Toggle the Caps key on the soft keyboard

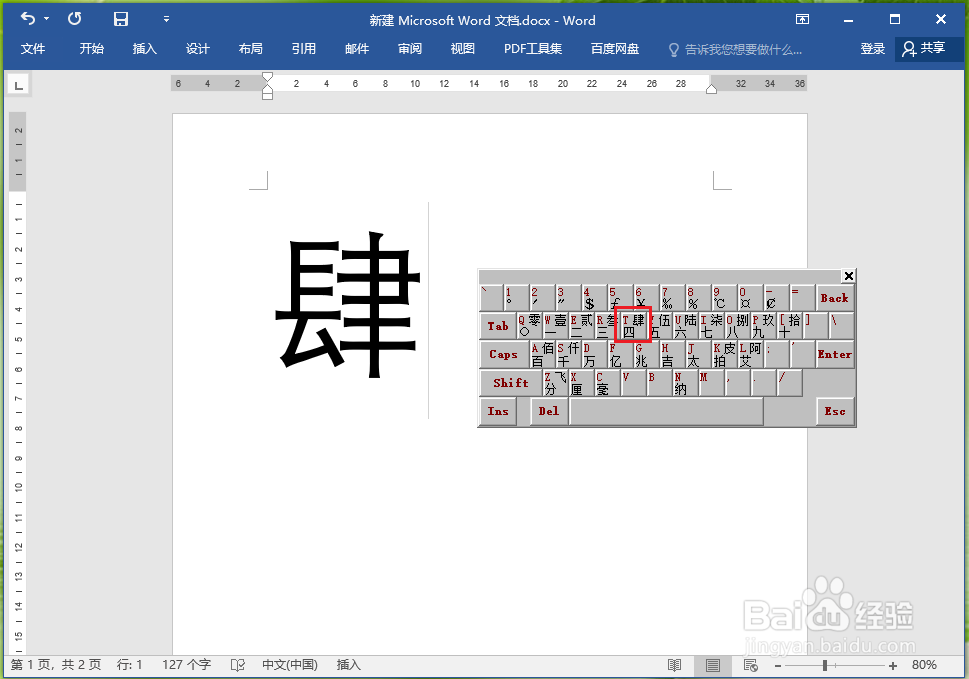point(503,354)
